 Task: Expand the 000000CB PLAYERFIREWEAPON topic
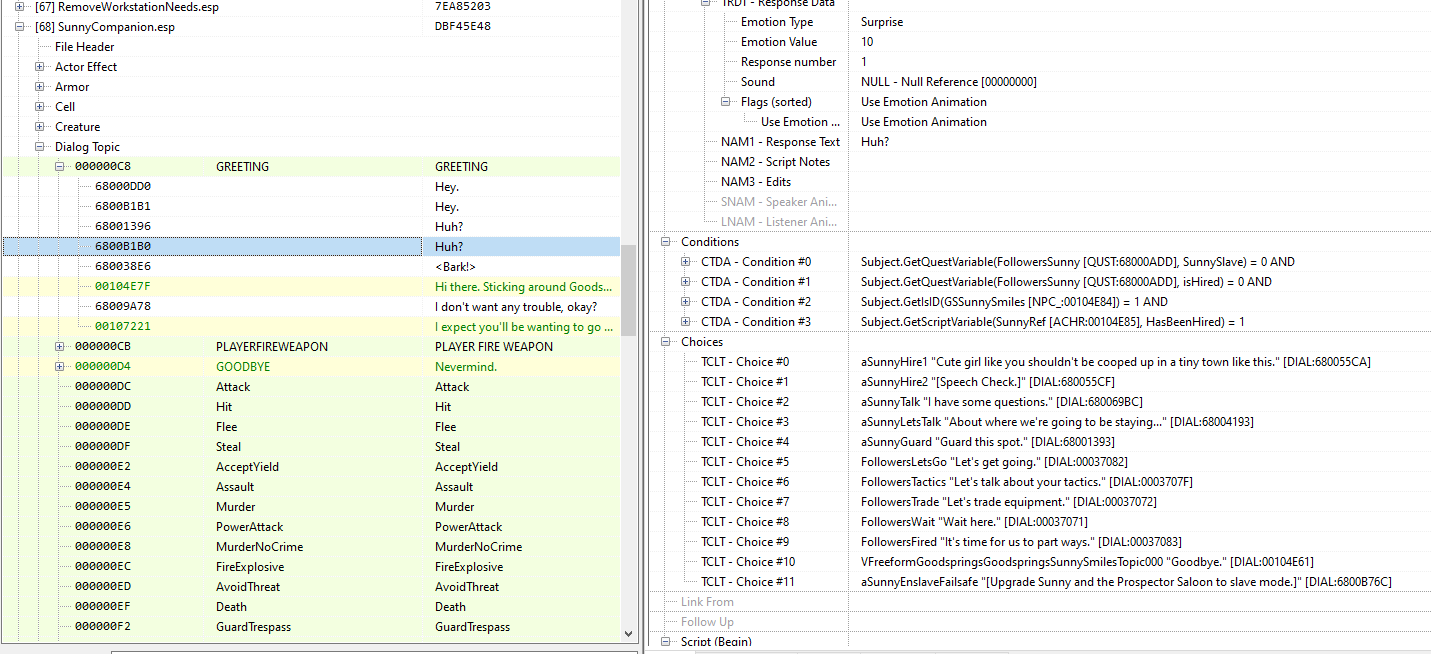click(60, 347)
